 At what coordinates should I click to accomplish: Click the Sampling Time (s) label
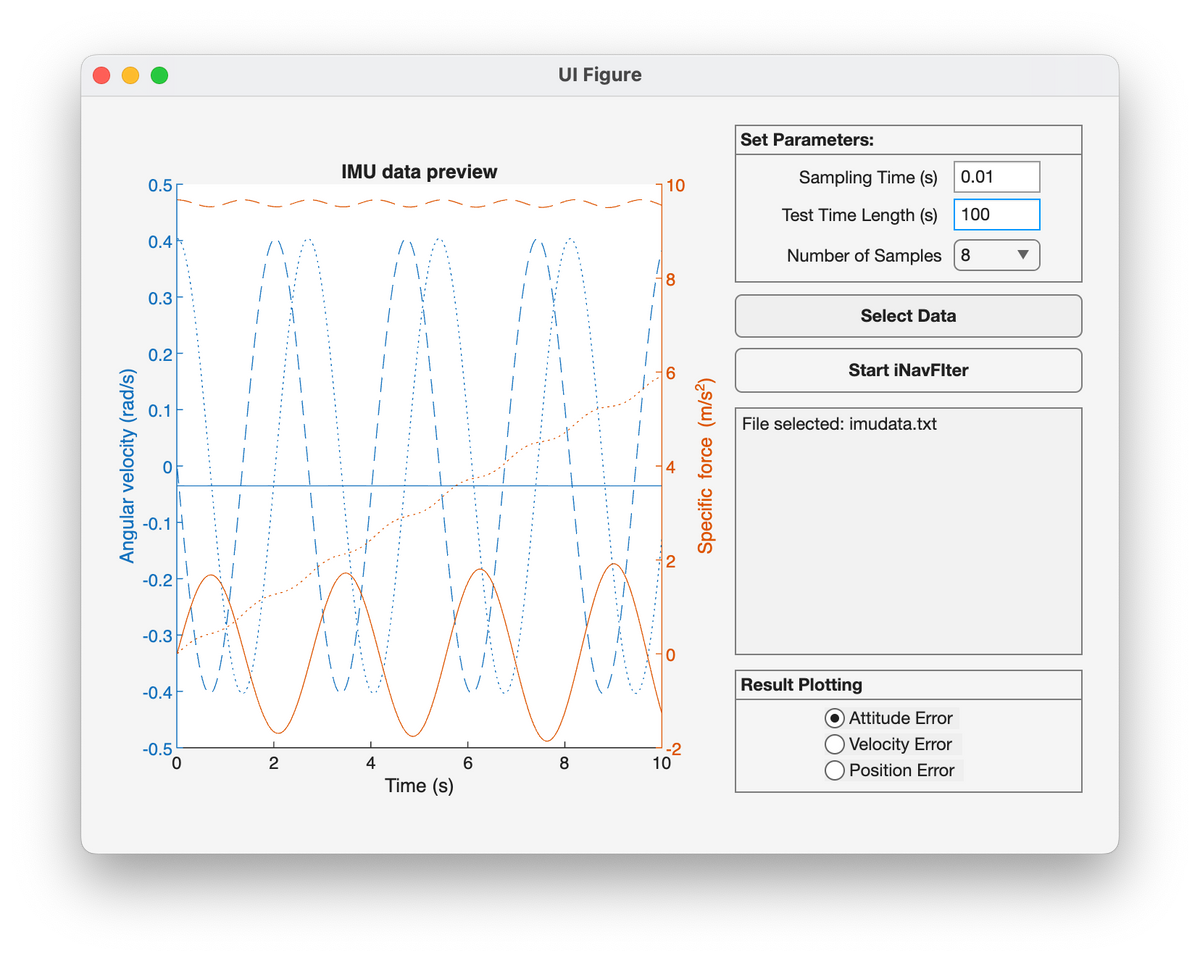tap(868, 177)
